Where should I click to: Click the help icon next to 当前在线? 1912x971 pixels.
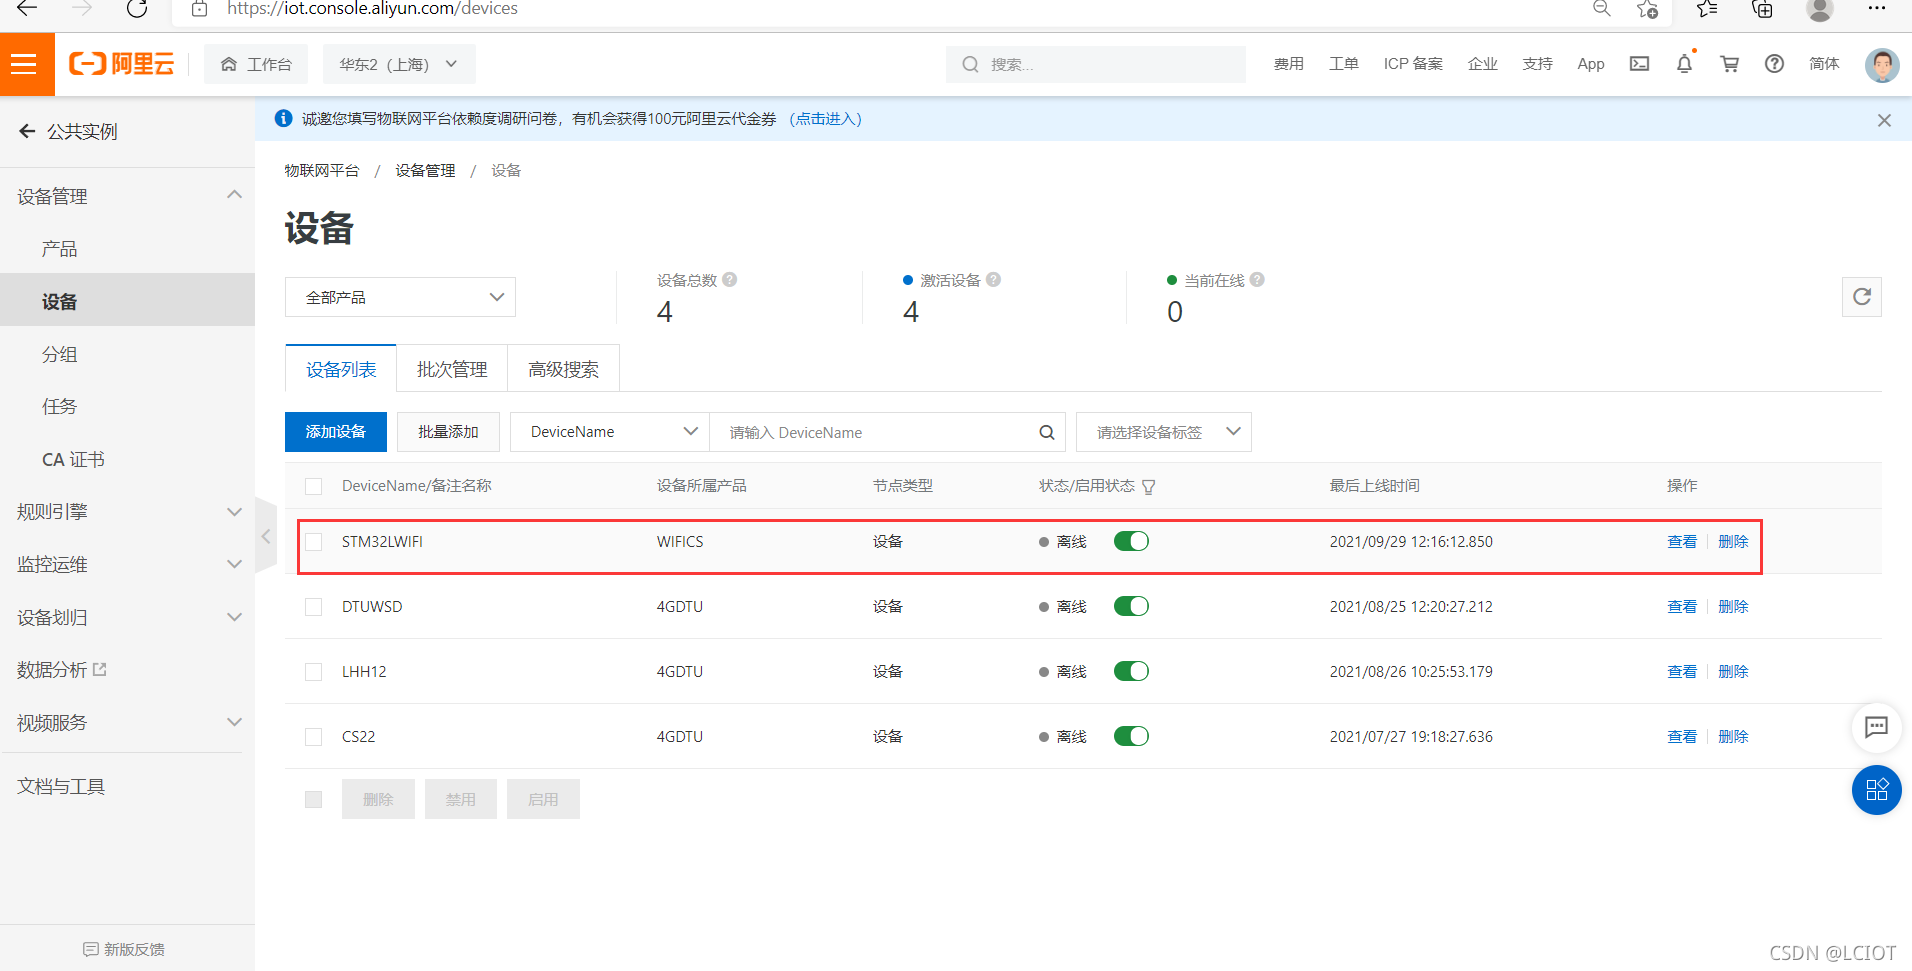[x=1257, y=280]
